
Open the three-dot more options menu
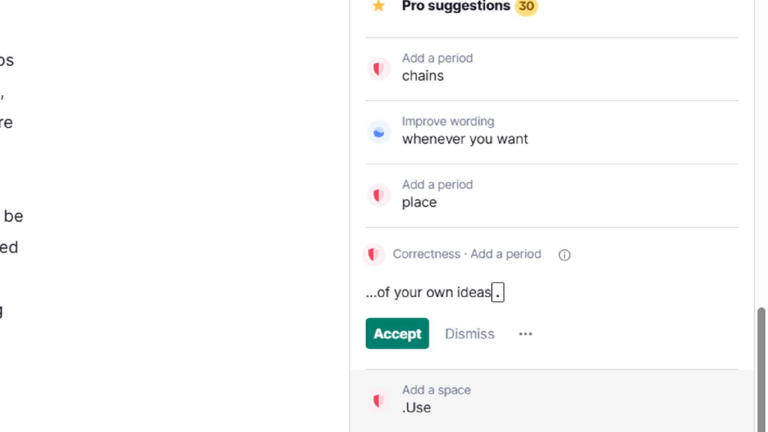click(525, 334)
